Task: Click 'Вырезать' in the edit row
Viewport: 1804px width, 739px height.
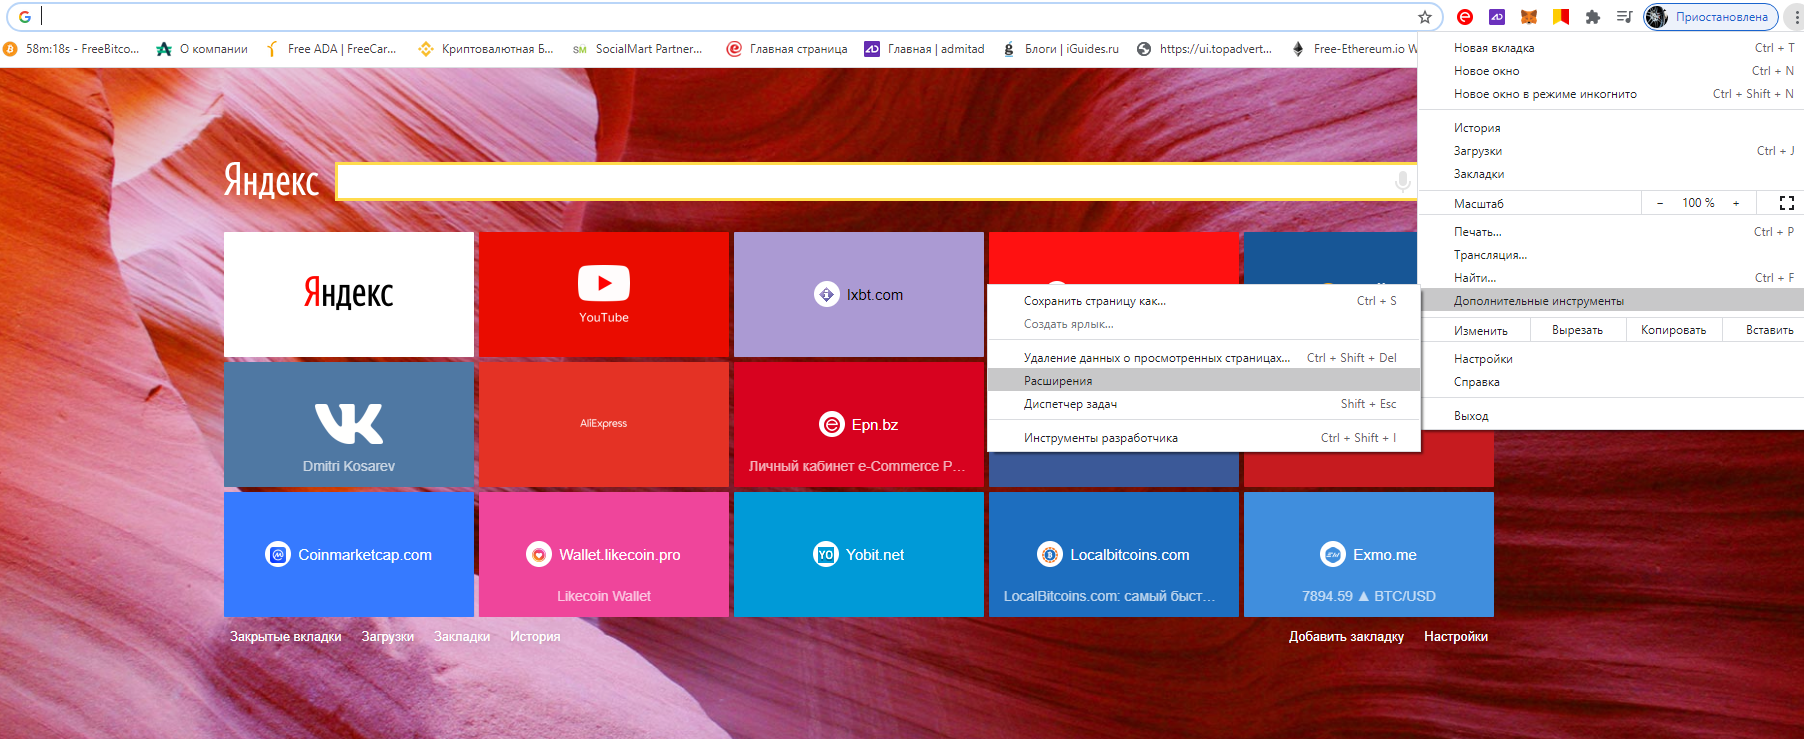Action: pyautogui.click(x=1577, y=330)
